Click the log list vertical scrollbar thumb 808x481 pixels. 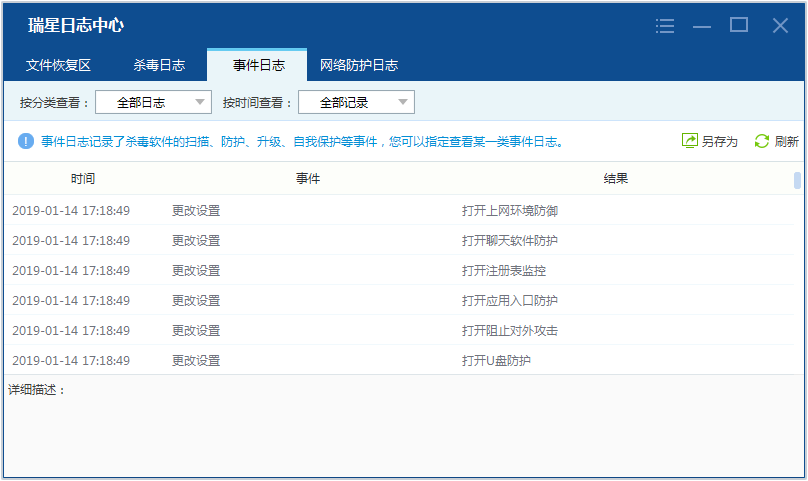(x=797, y=181)
